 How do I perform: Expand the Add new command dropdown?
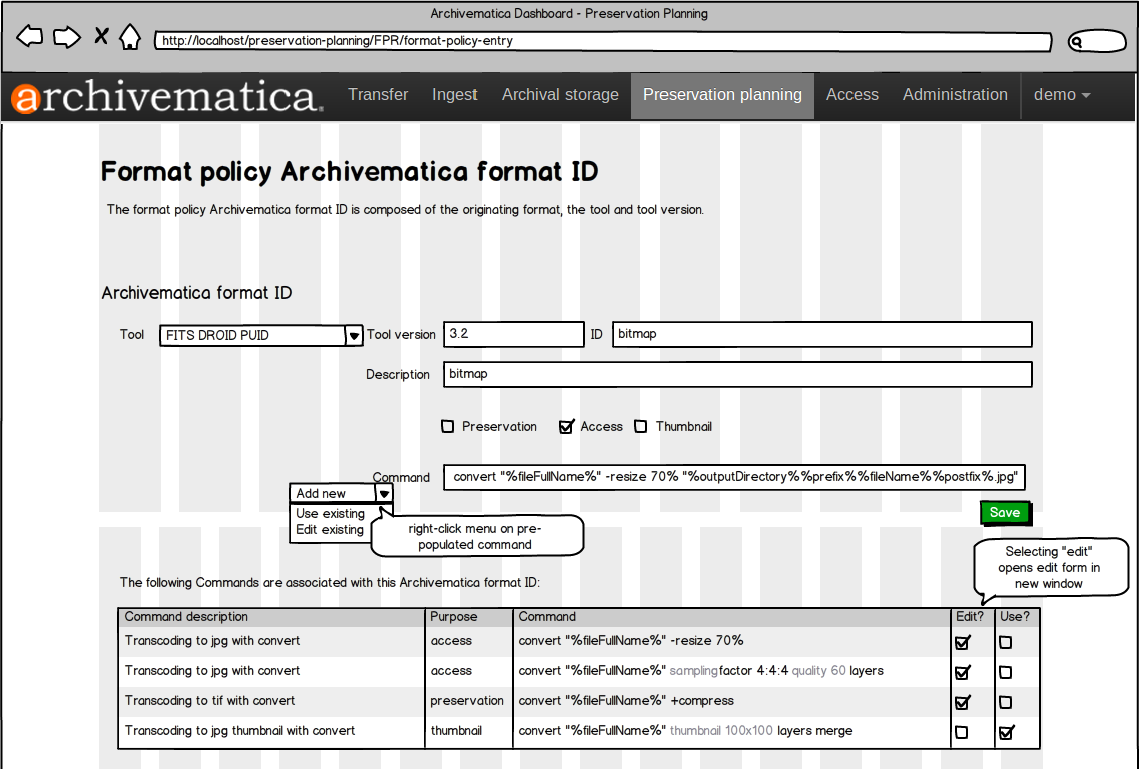click(x=384, y=494)
